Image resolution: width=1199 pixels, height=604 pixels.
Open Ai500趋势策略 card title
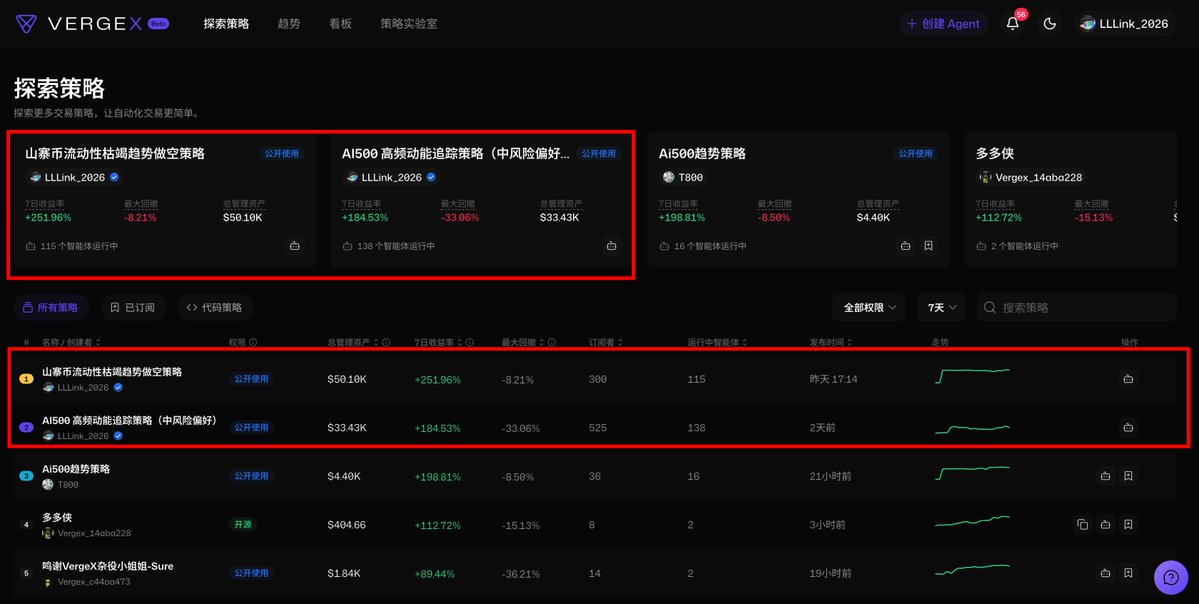coord(702,154)
